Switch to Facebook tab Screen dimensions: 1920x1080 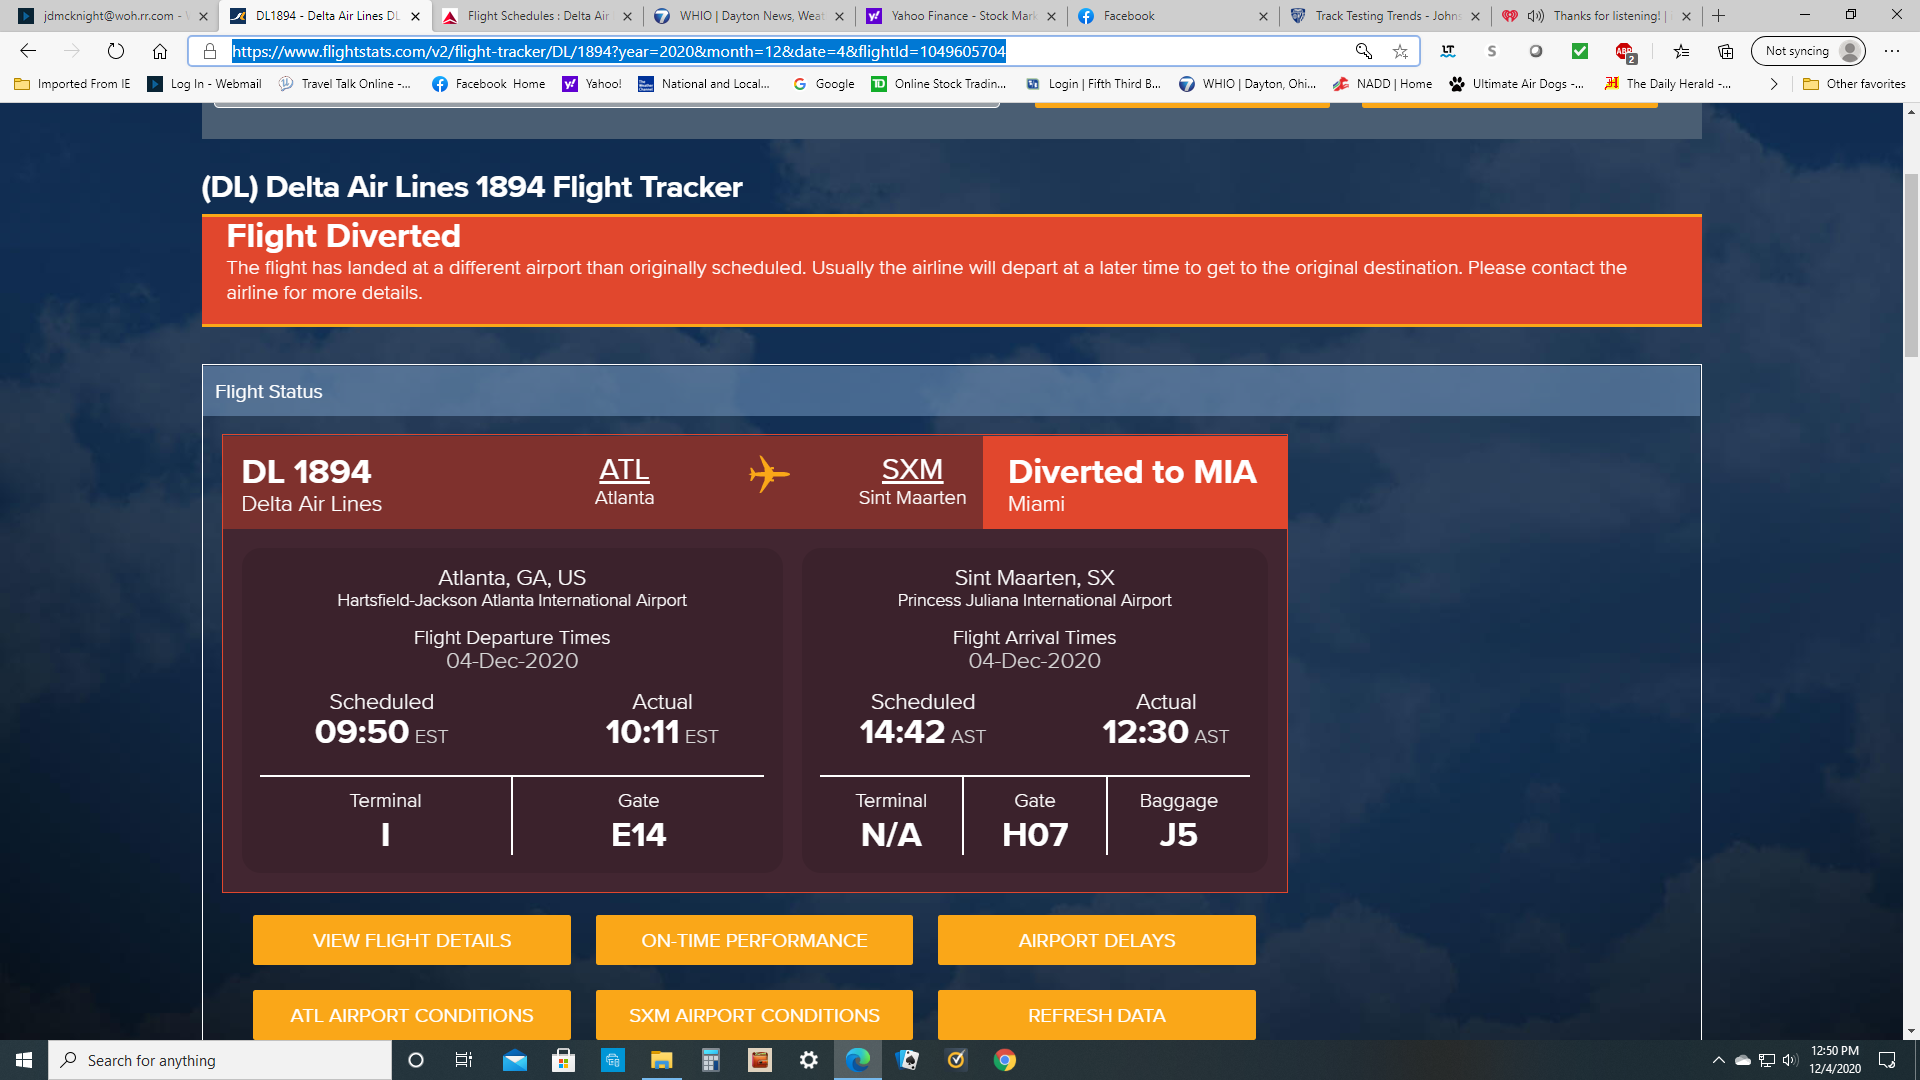coord(1174,16)
